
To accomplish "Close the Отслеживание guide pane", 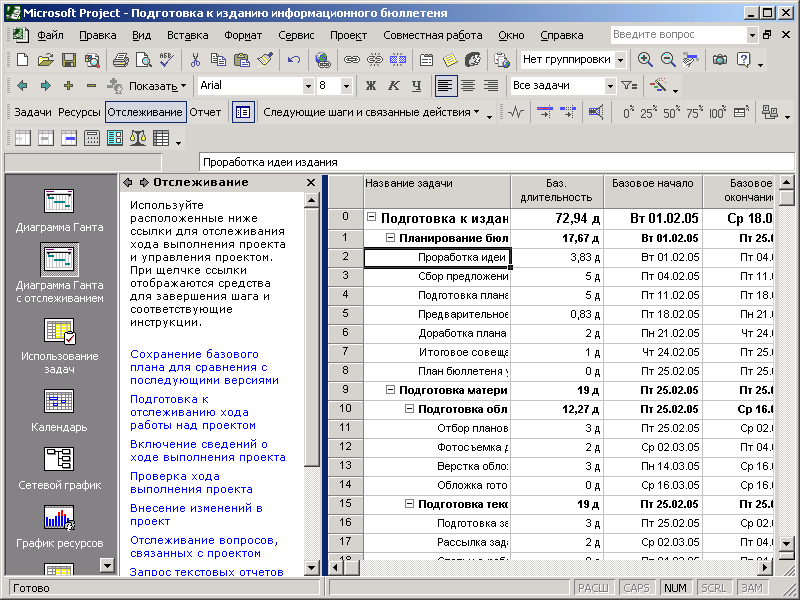I will click(x=311, y=183).
